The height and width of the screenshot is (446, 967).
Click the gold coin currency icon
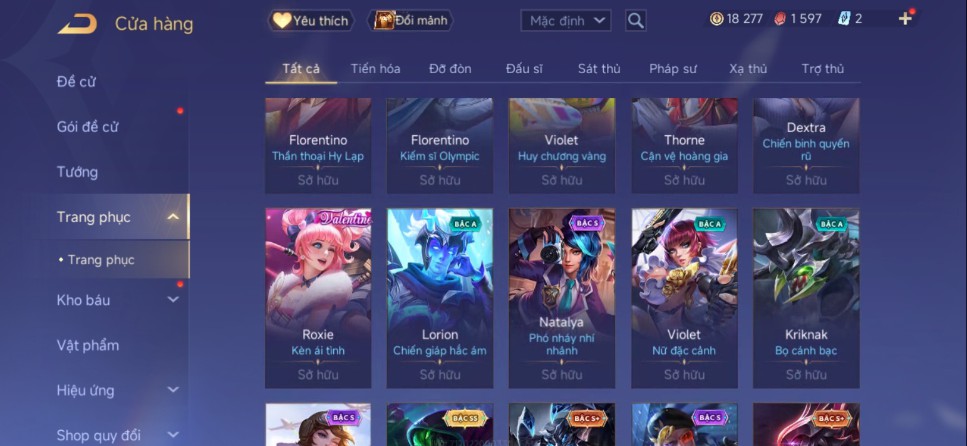[x=716, y=19]
